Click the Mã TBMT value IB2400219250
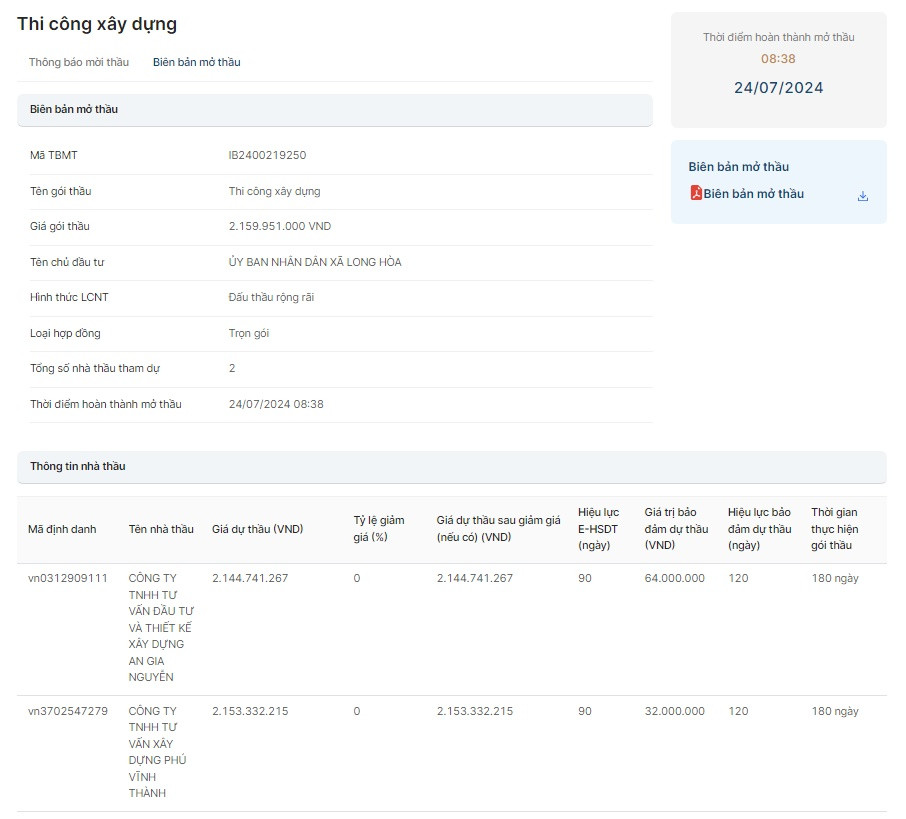Viewport: 906px width, 819px height. [x=267, y=155]
